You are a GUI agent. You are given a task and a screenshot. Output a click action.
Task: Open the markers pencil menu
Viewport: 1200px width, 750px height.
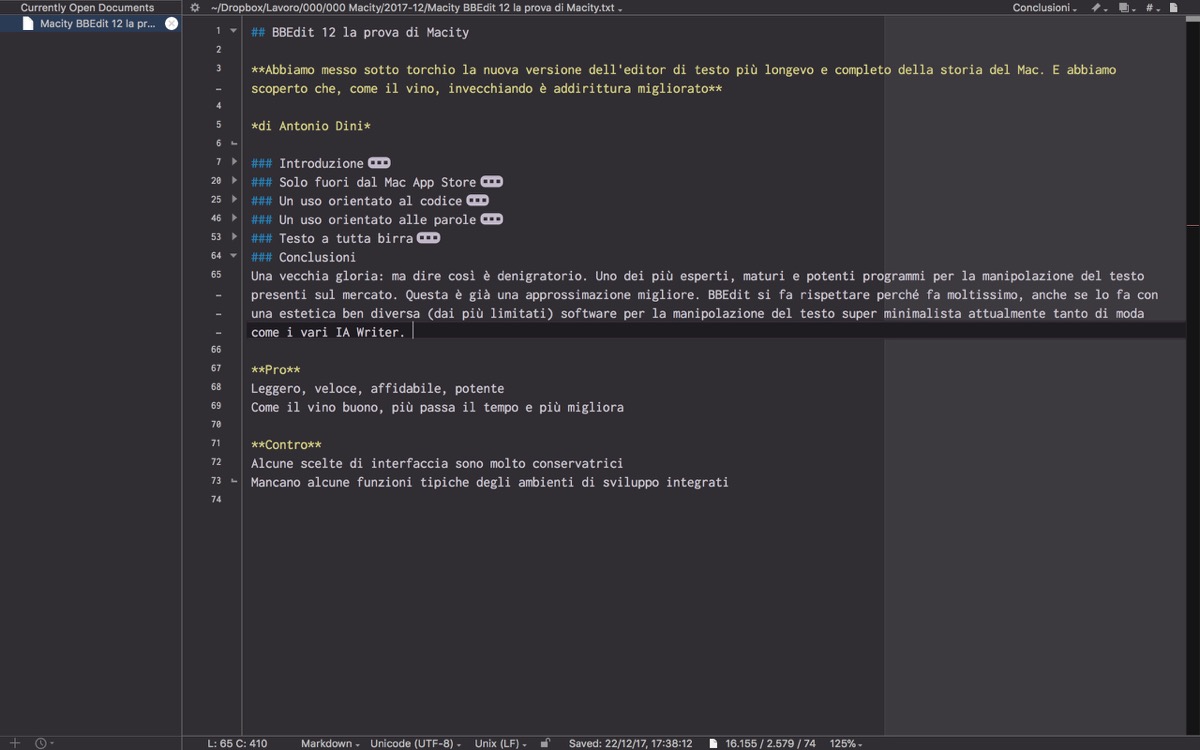pos(1098,7)
